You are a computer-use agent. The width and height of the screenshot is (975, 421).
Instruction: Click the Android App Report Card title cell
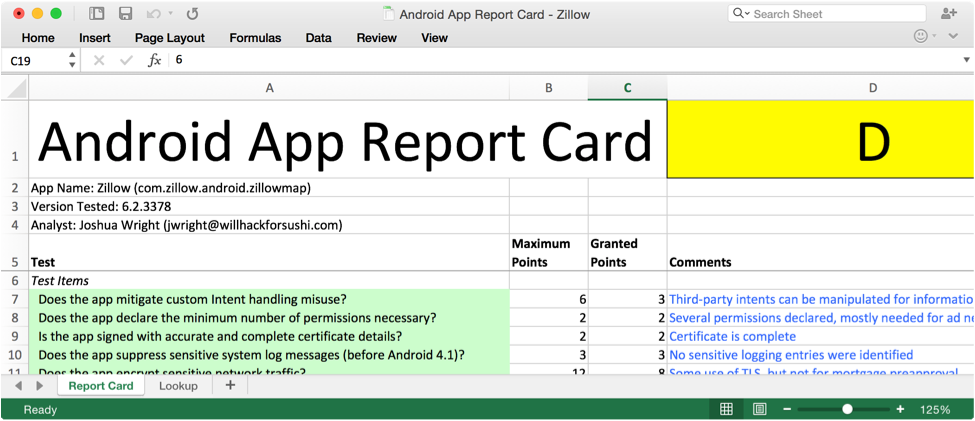[348, 139]
